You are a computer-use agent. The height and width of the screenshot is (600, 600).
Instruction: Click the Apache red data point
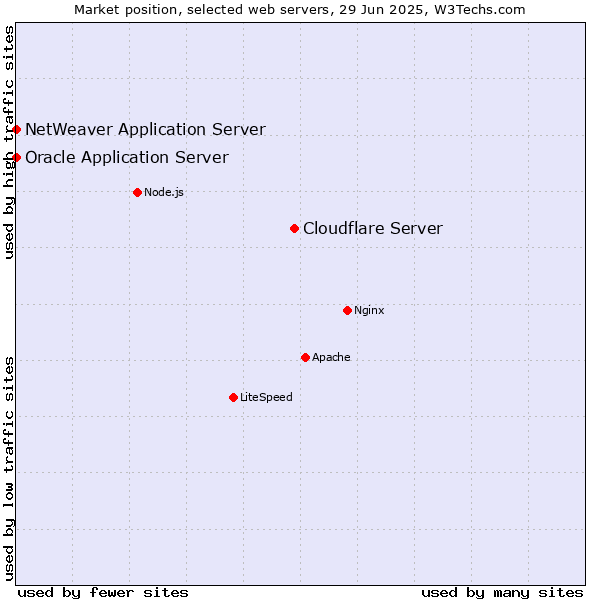305,358
